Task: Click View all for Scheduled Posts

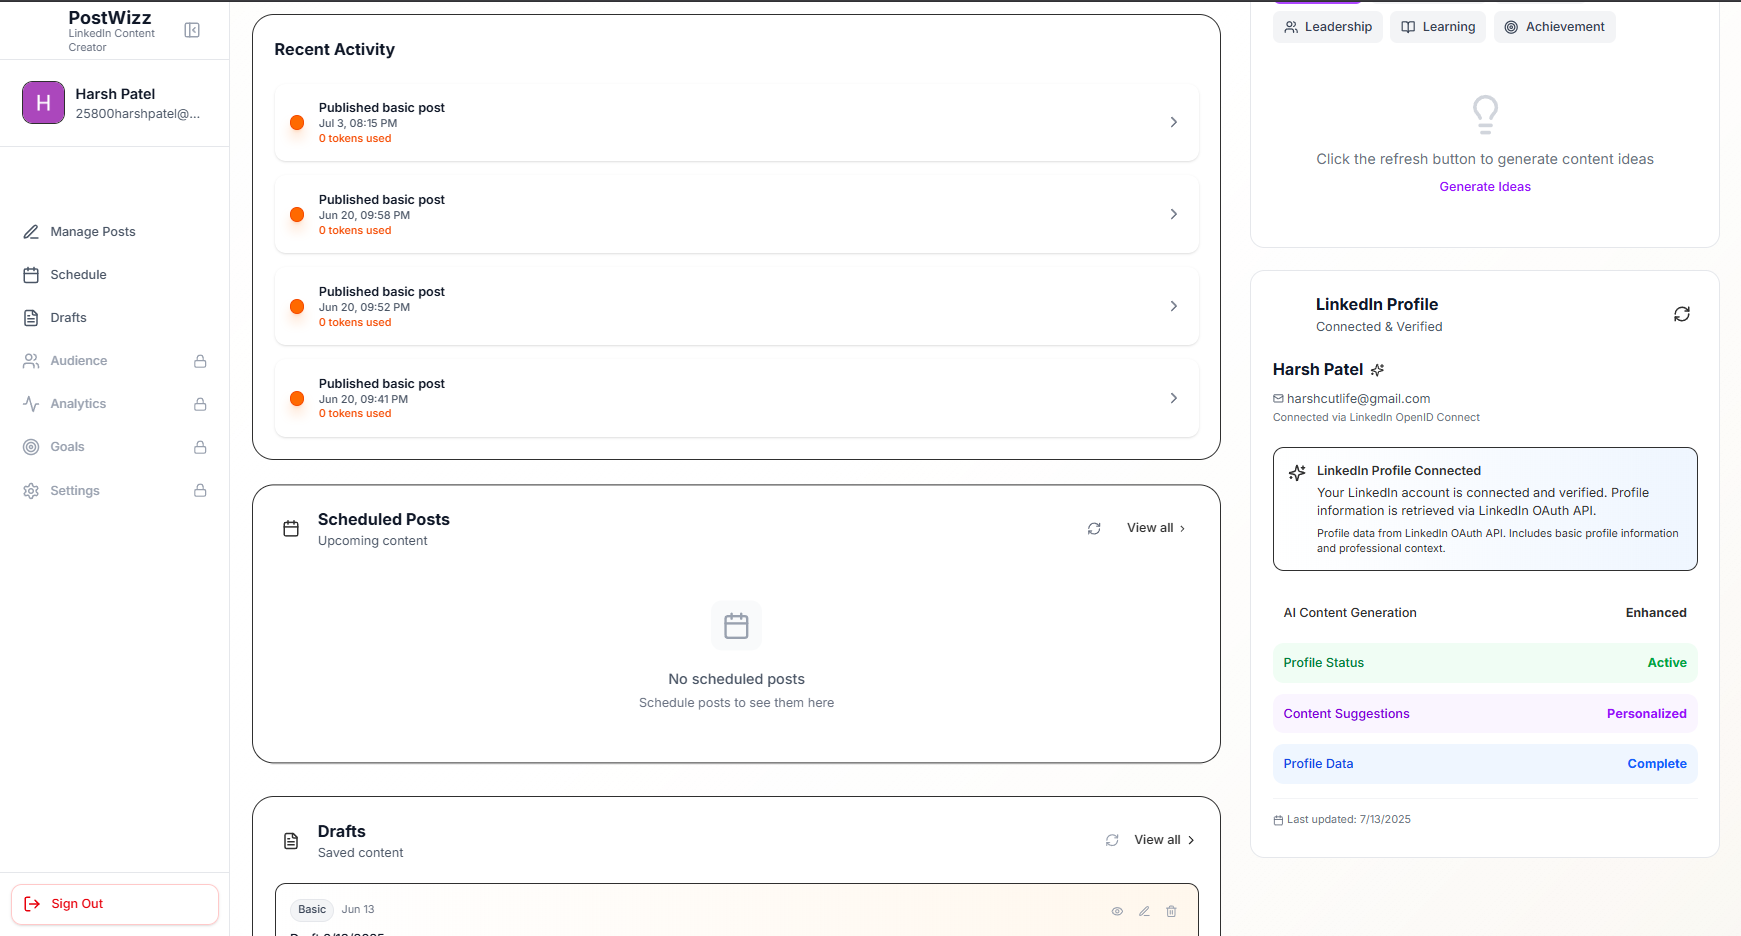Action: tap(1156, 528)
